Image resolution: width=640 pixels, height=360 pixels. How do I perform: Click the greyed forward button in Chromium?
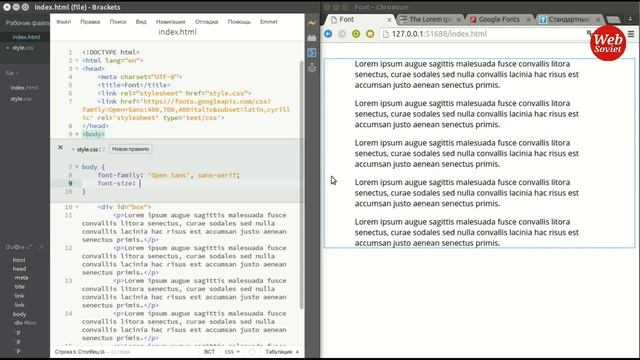(342, 34)
